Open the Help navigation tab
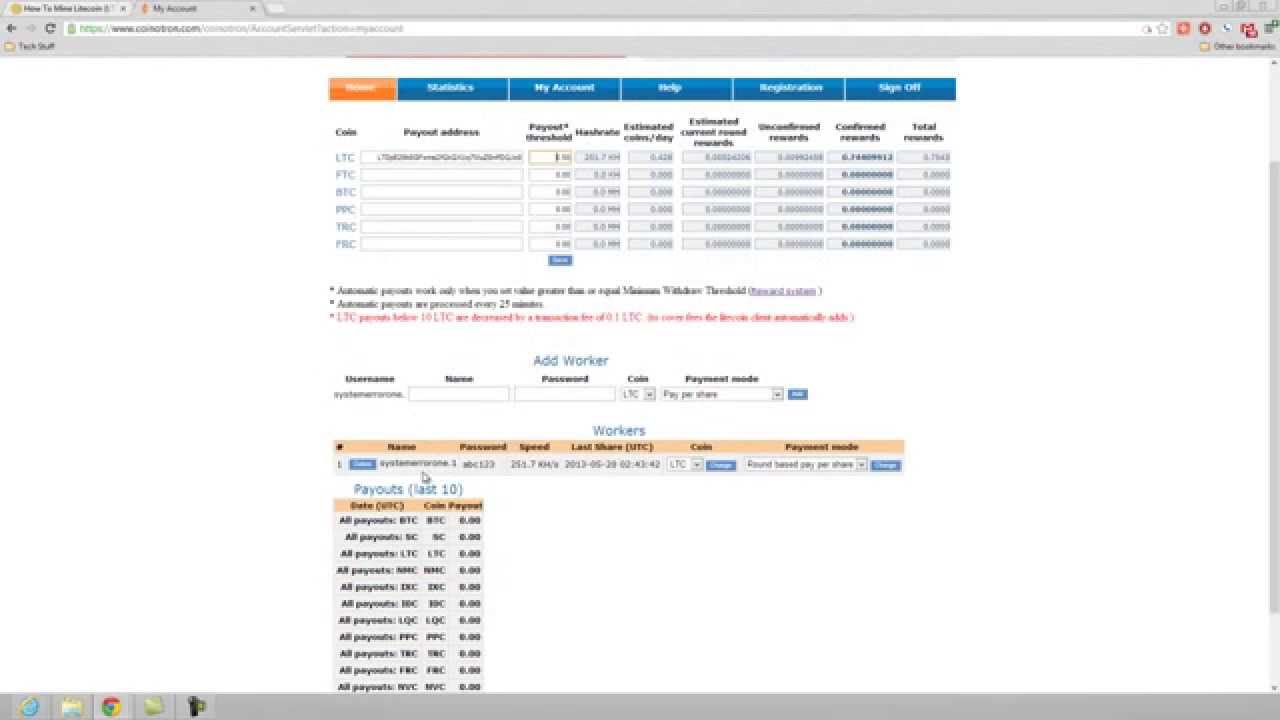Screen dimensions: 1280x720 [676, 88]
